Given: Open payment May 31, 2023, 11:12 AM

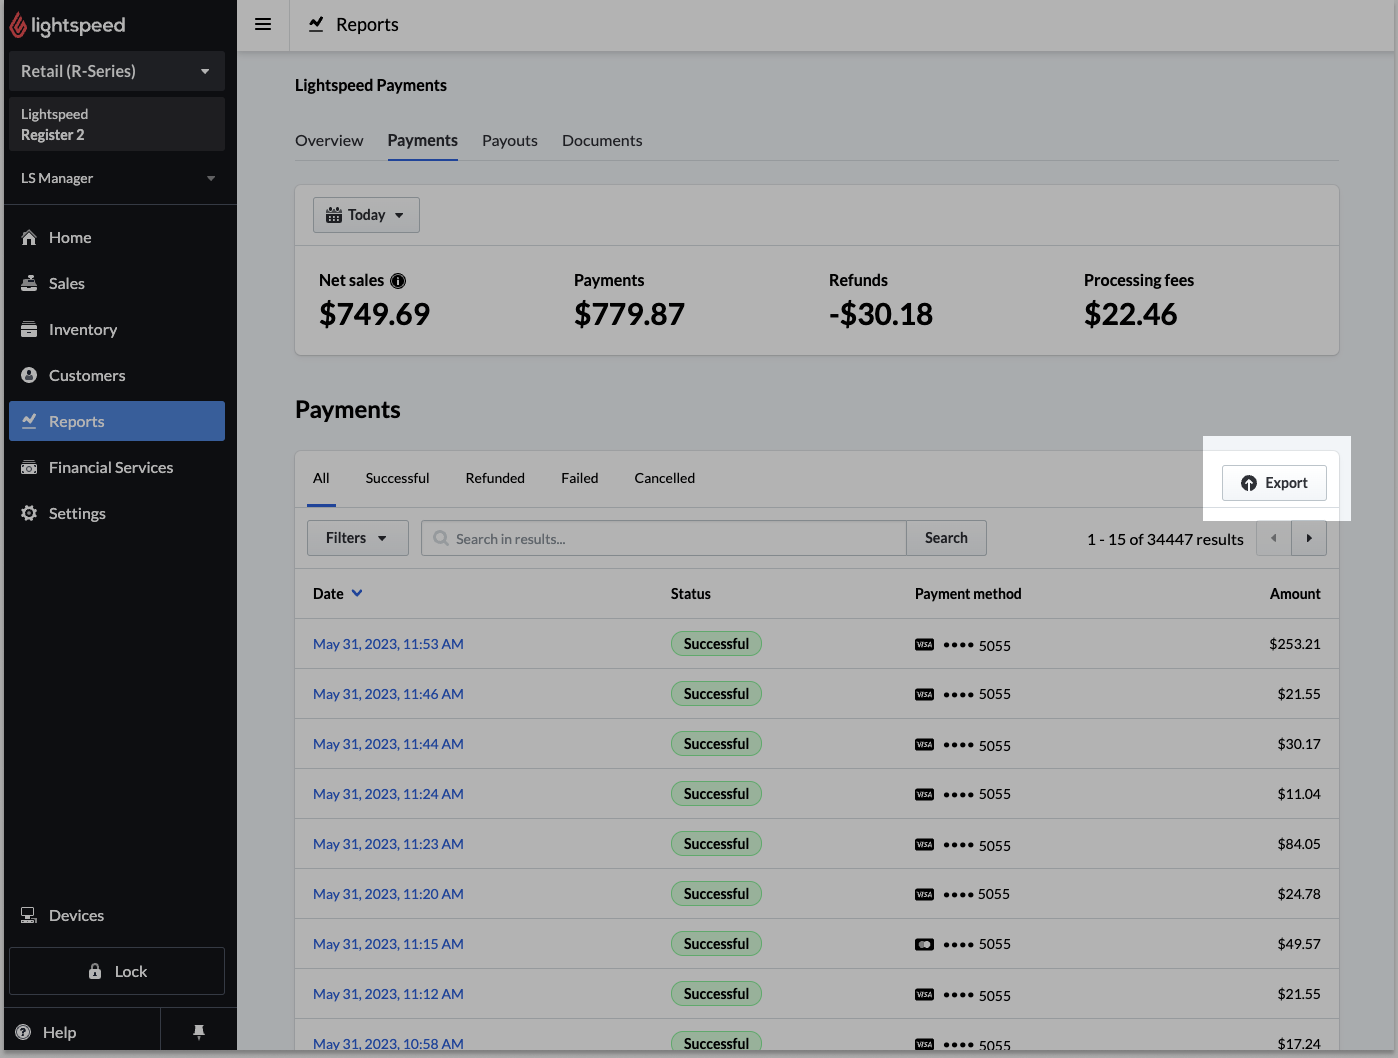Looking at the screenshot, I should pos(388,994).
